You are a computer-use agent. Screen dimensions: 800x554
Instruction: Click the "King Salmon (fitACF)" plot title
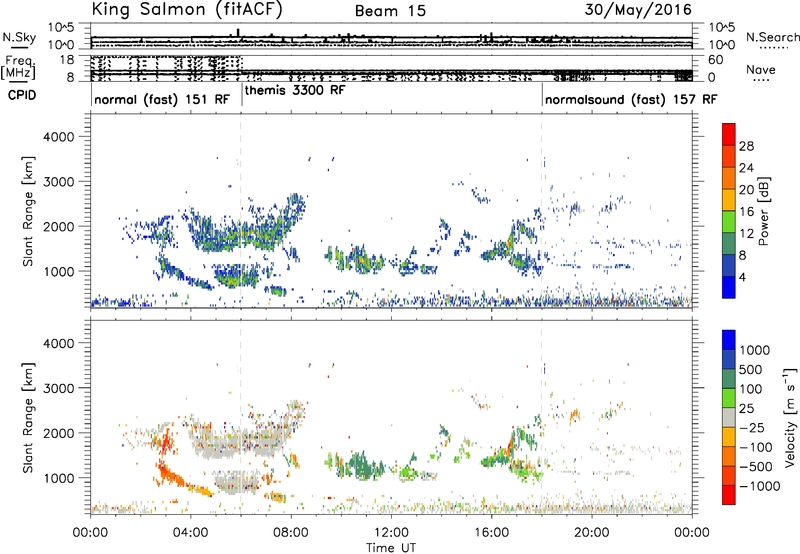point(187,10)
